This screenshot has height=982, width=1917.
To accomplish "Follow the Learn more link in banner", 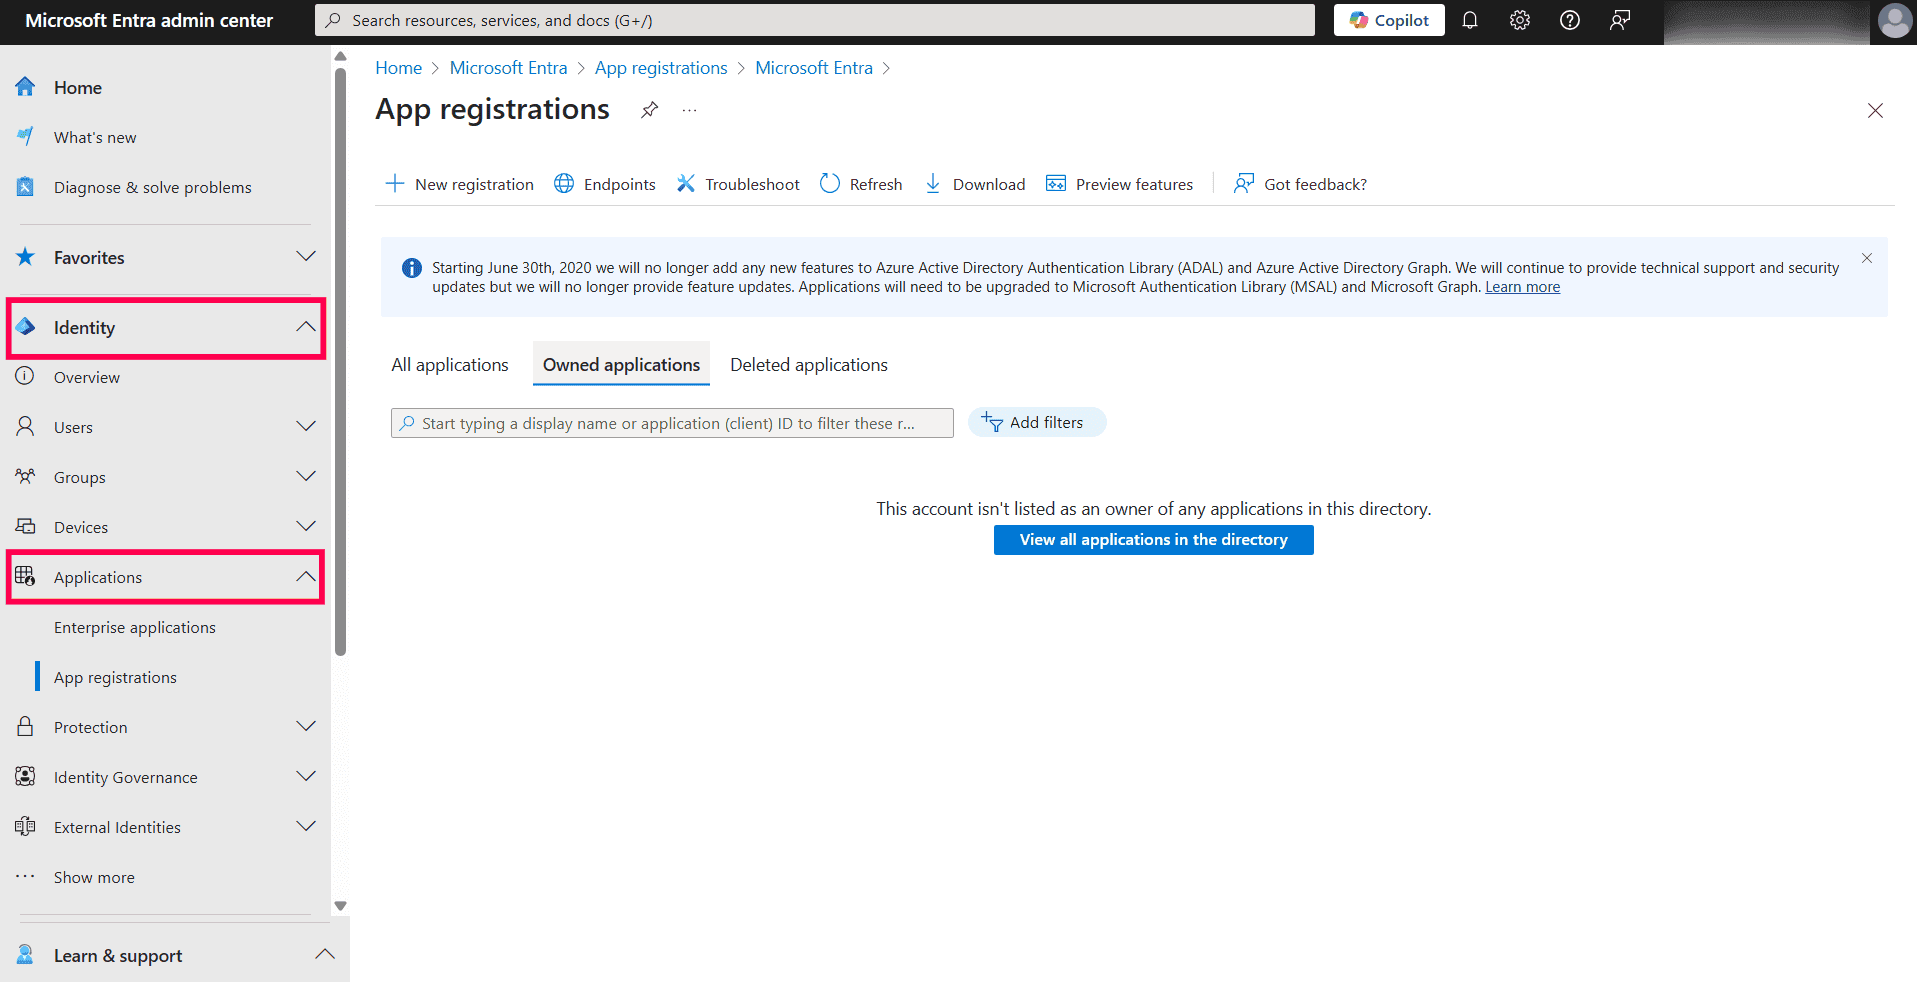I will (1522, 287).
